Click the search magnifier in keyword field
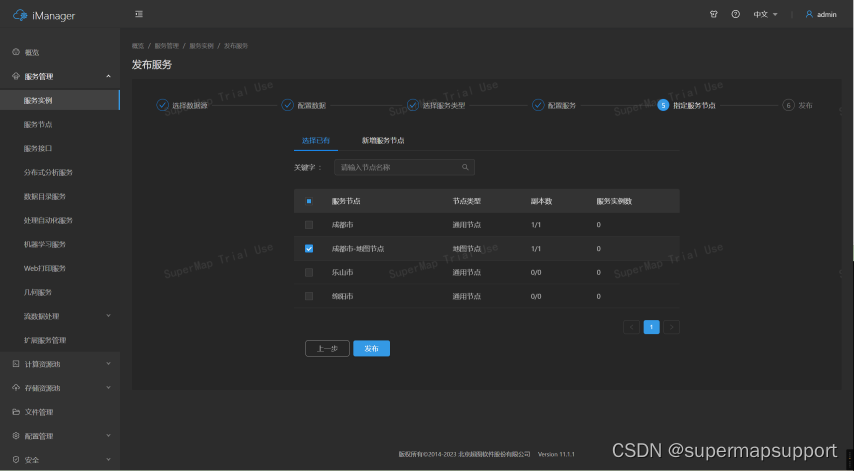854x471 pixels. pyautogui.click(x=465, y=168)
